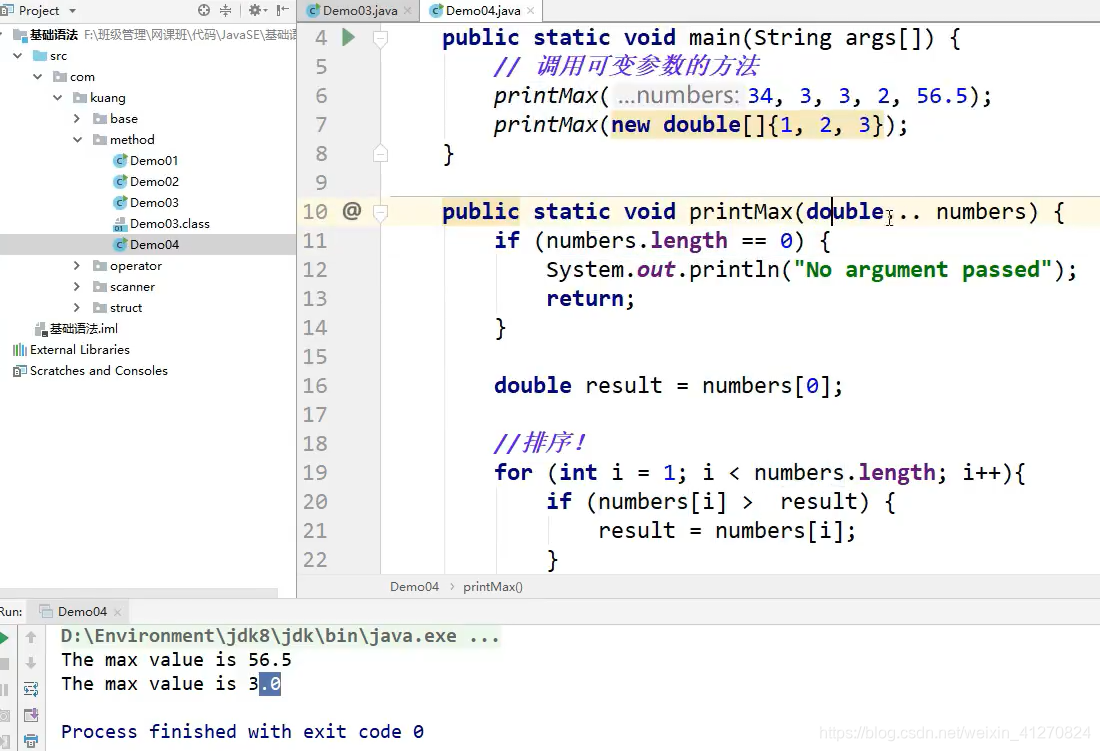Click the src folder icon

[40, 55]
